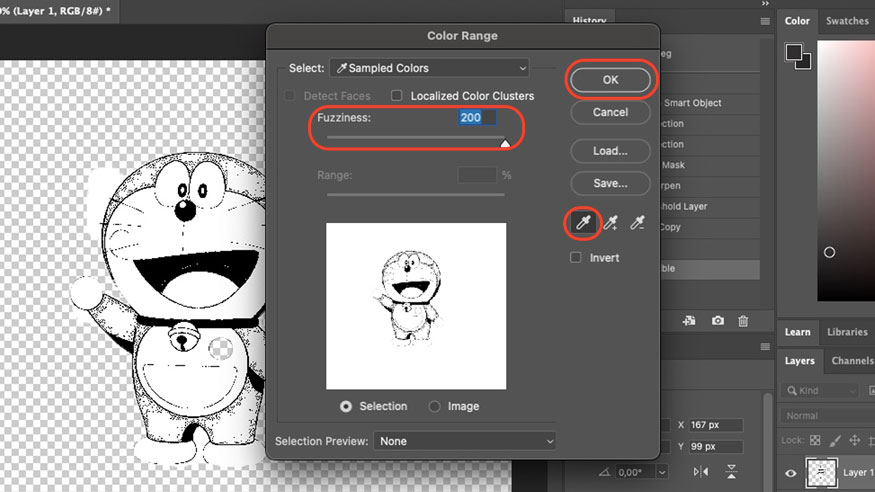Choose the Image radio button
This screenshot has height=492, width=875.
(x=434, y=406)
